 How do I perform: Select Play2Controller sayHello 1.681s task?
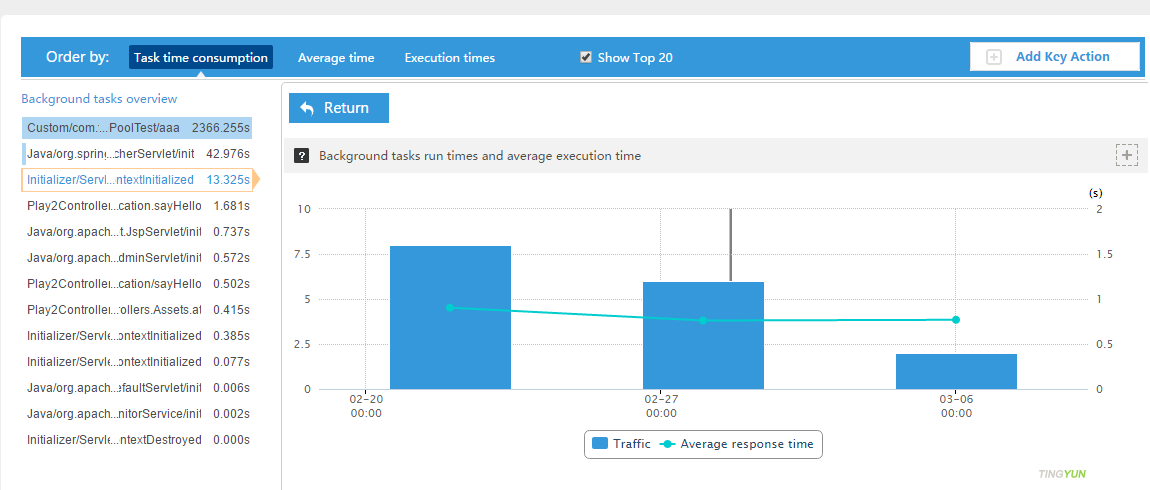click(x=137, y=206)
